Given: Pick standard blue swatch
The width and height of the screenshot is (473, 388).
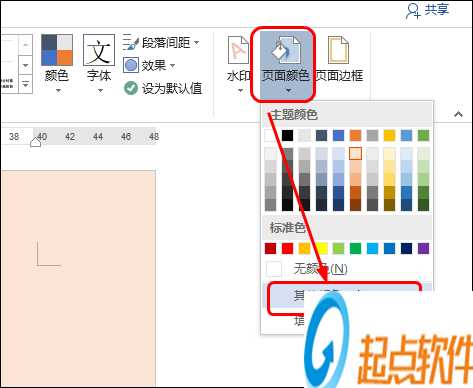Looking at the screenshot, I should (389, 248).
